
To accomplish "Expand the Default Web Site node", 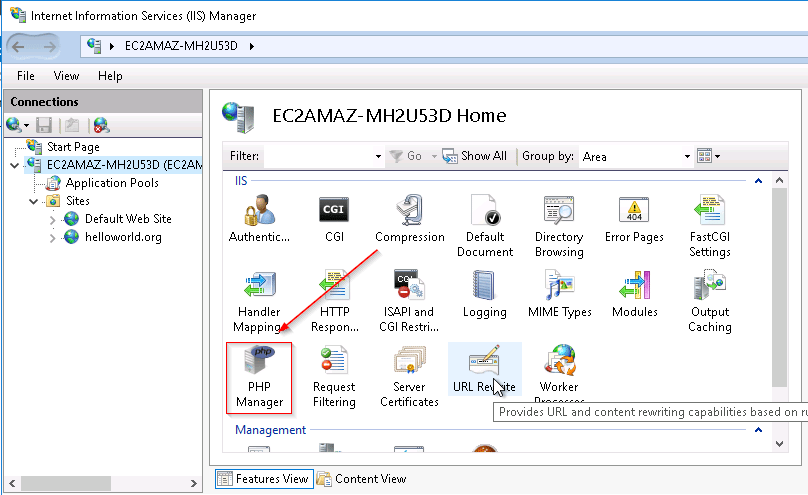I will [53, 220].
